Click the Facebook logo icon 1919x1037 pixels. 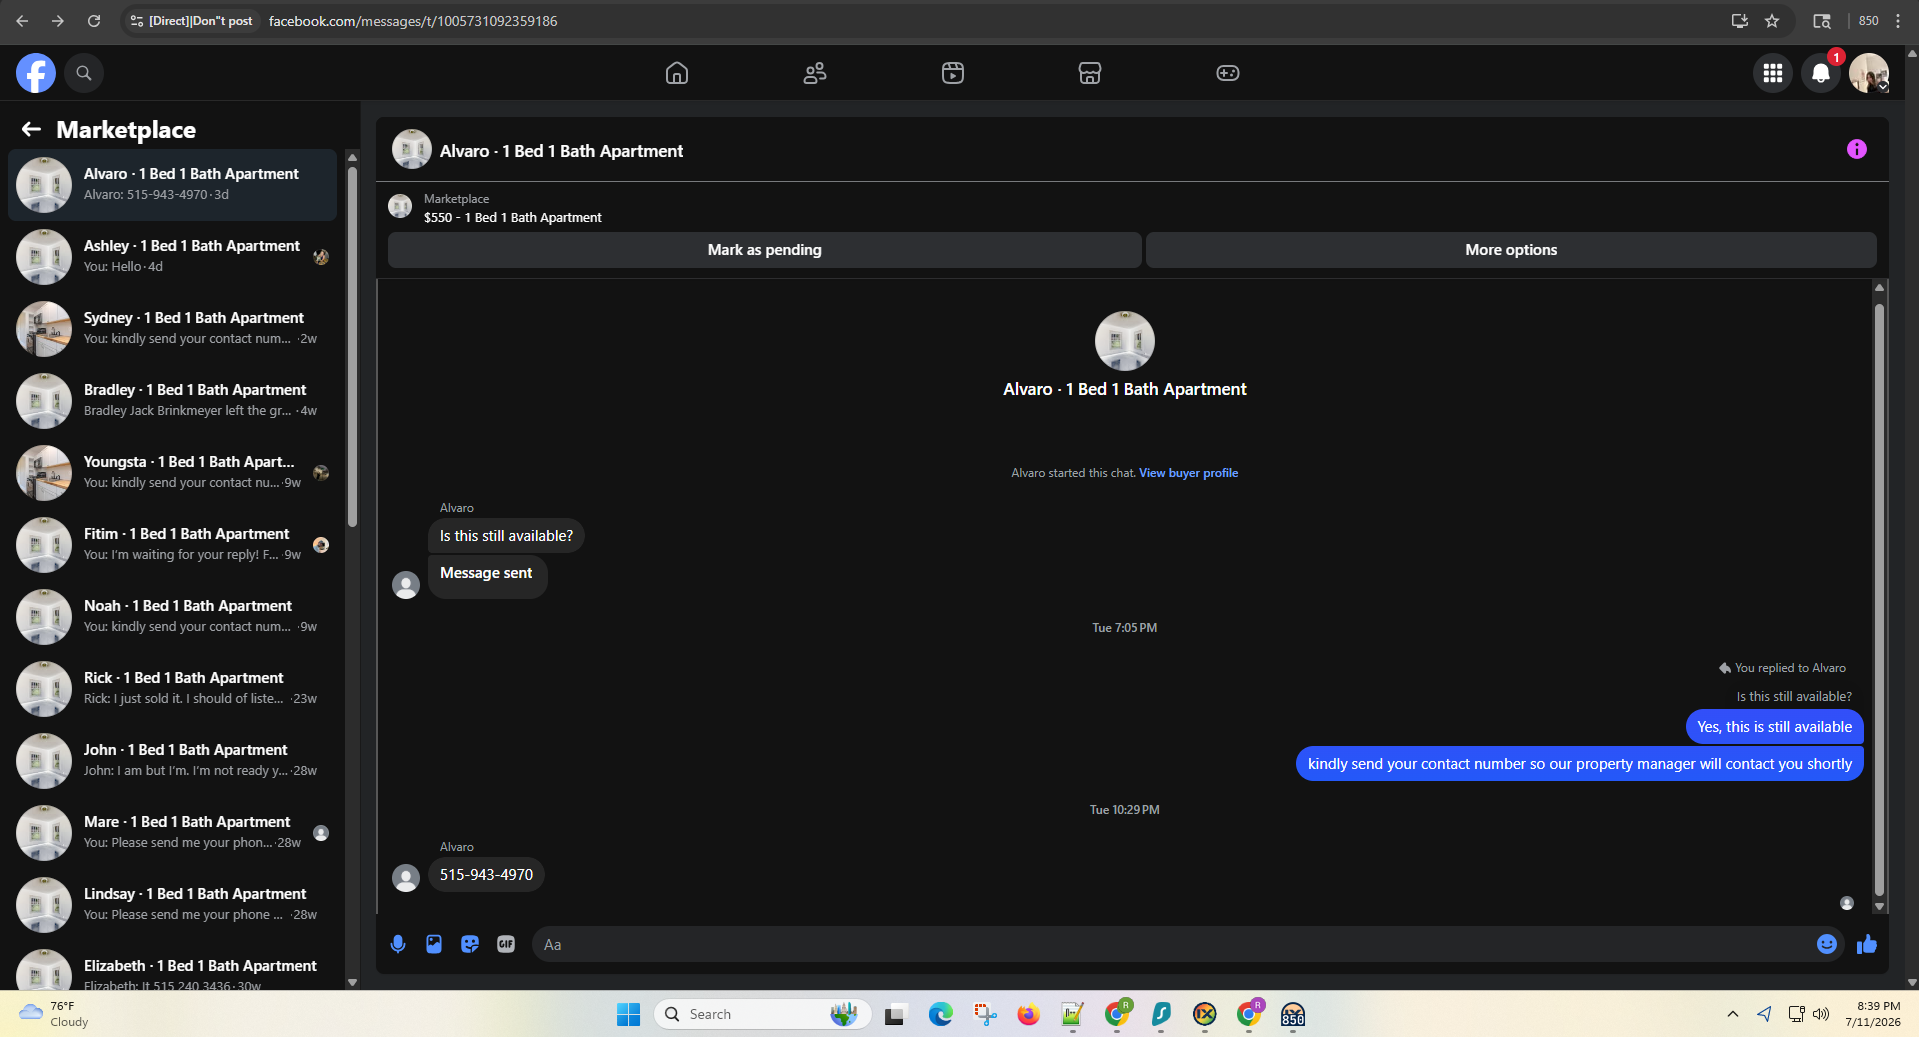[36, 73]
